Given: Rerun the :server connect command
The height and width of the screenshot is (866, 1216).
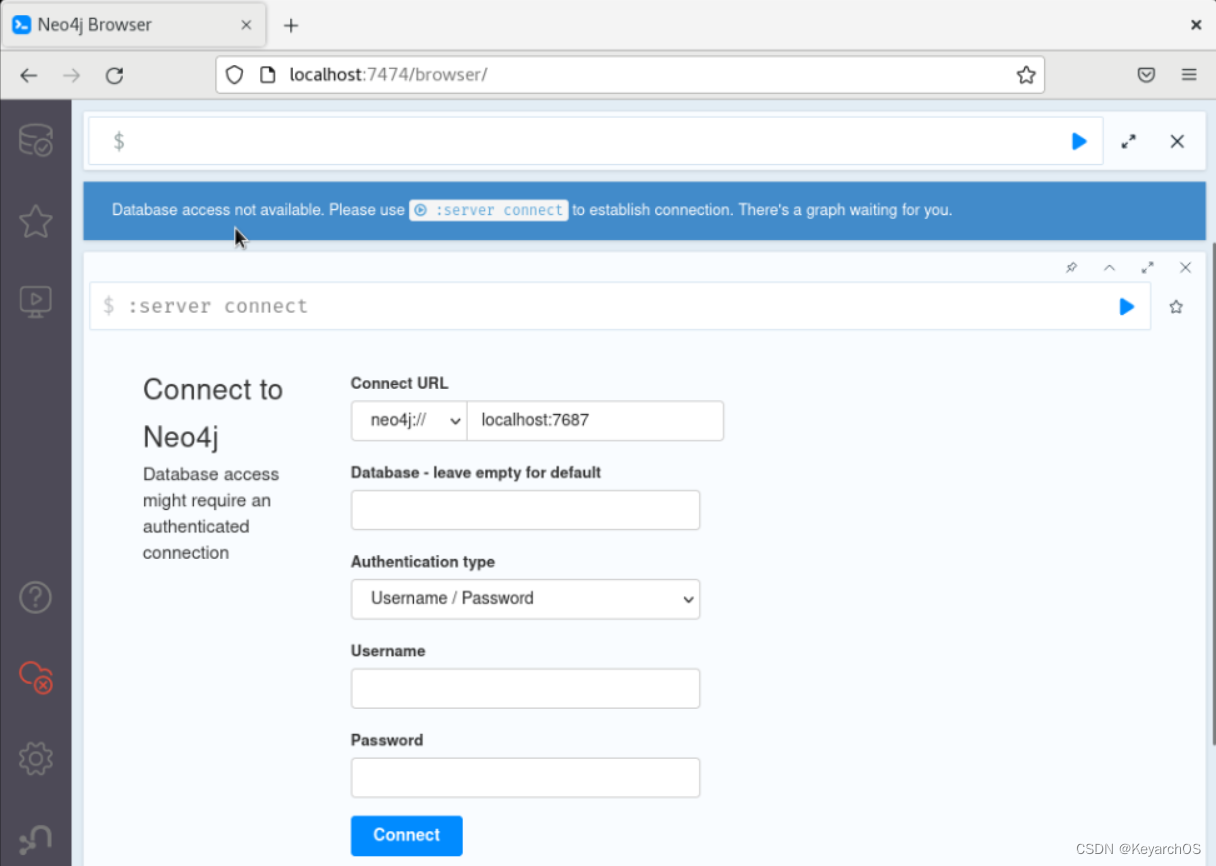Looking at the screenshot, I should 1127,307.
